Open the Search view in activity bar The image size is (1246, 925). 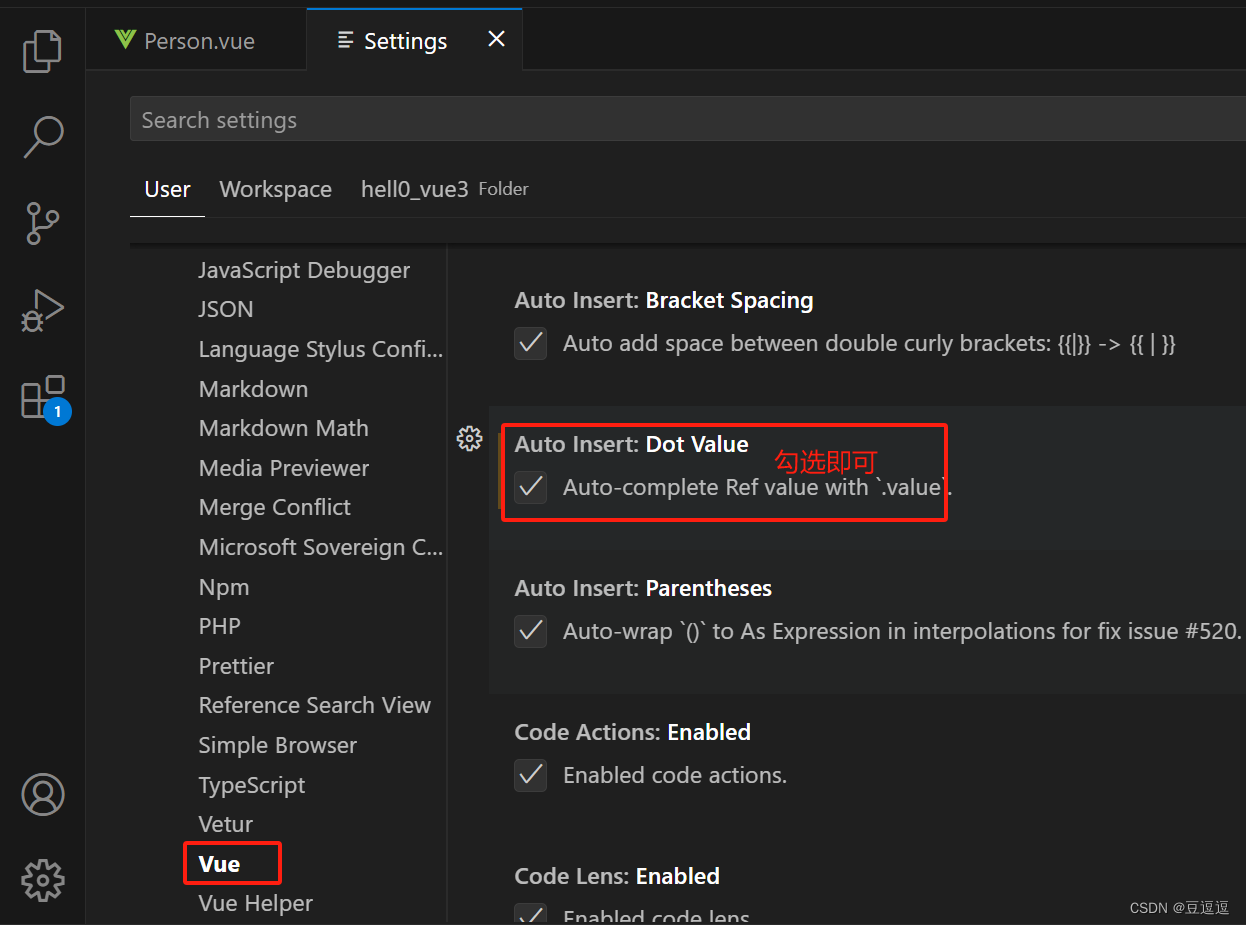click(x=43, y=137)
